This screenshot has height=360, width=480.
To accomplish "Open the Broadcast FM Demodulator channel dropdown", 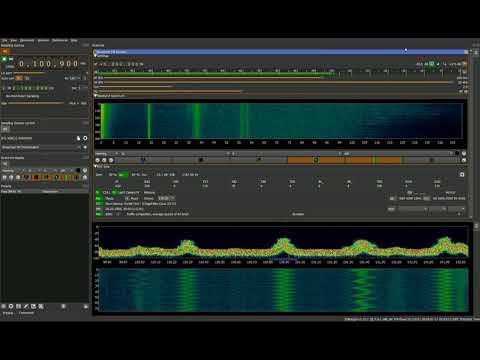I will [41, 147].
